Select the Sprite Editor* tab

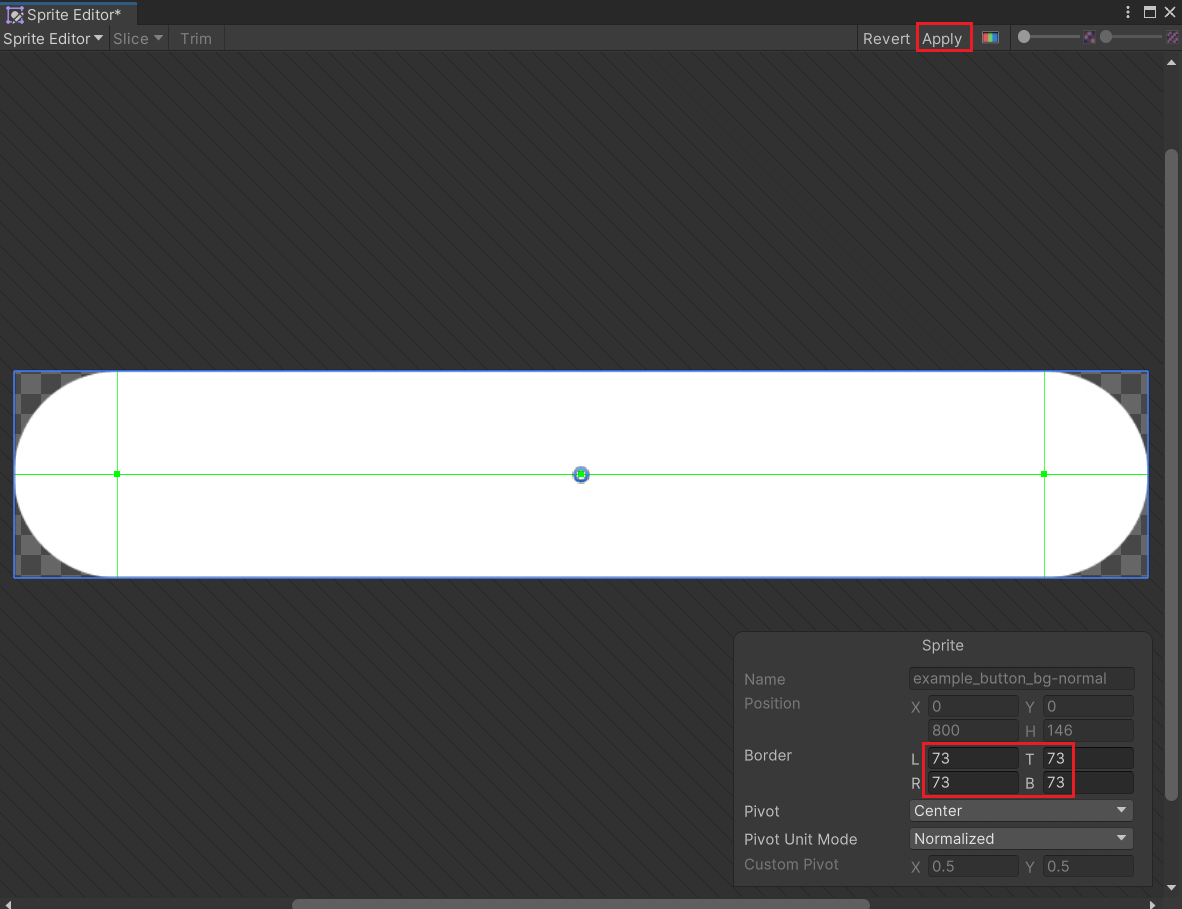point(69,14)
